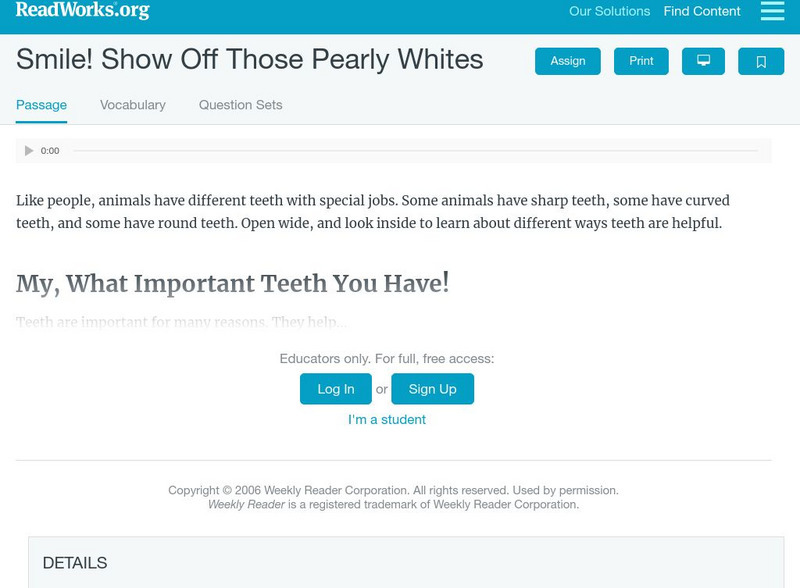Click the projector display icon button

click(703, 61)
